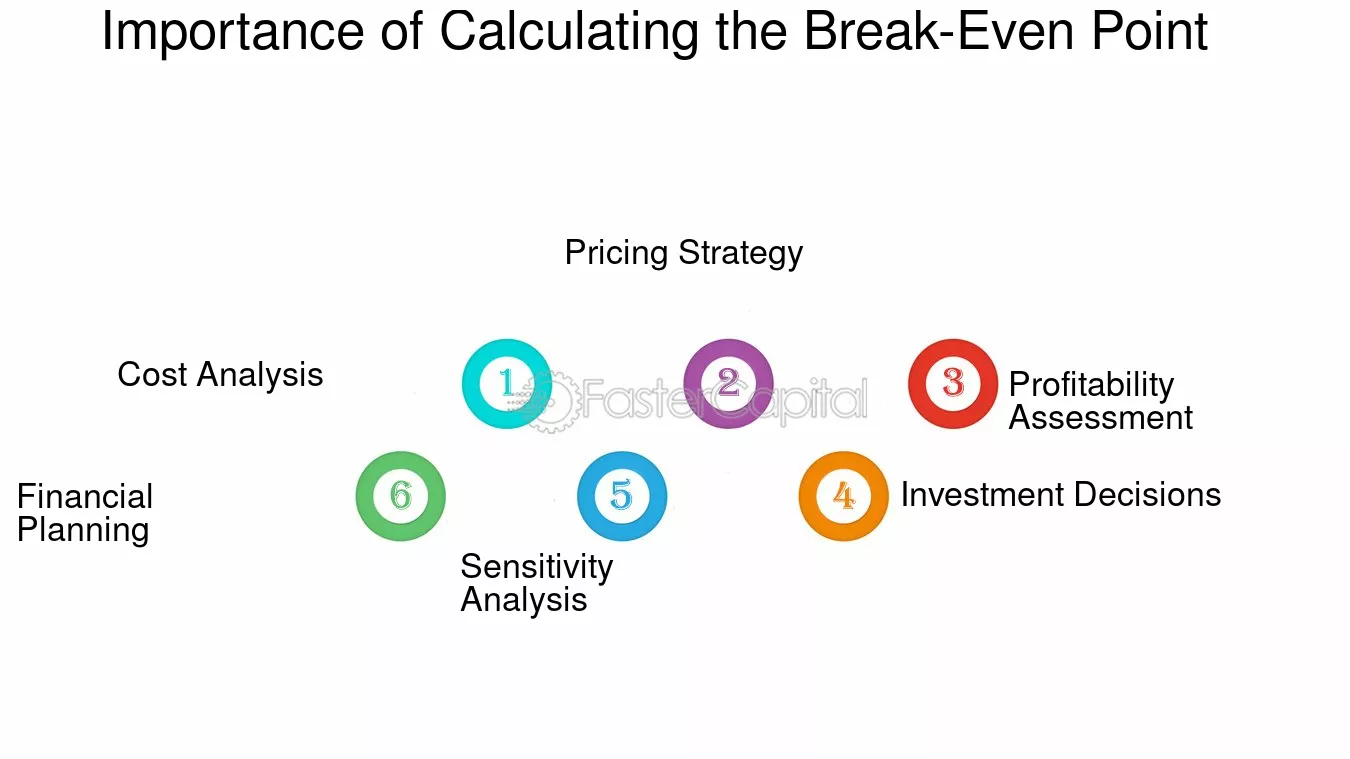Click the word Profitability
Image resolution: width=1350 pixels, height=759 pixels.
click(1091, 385)
